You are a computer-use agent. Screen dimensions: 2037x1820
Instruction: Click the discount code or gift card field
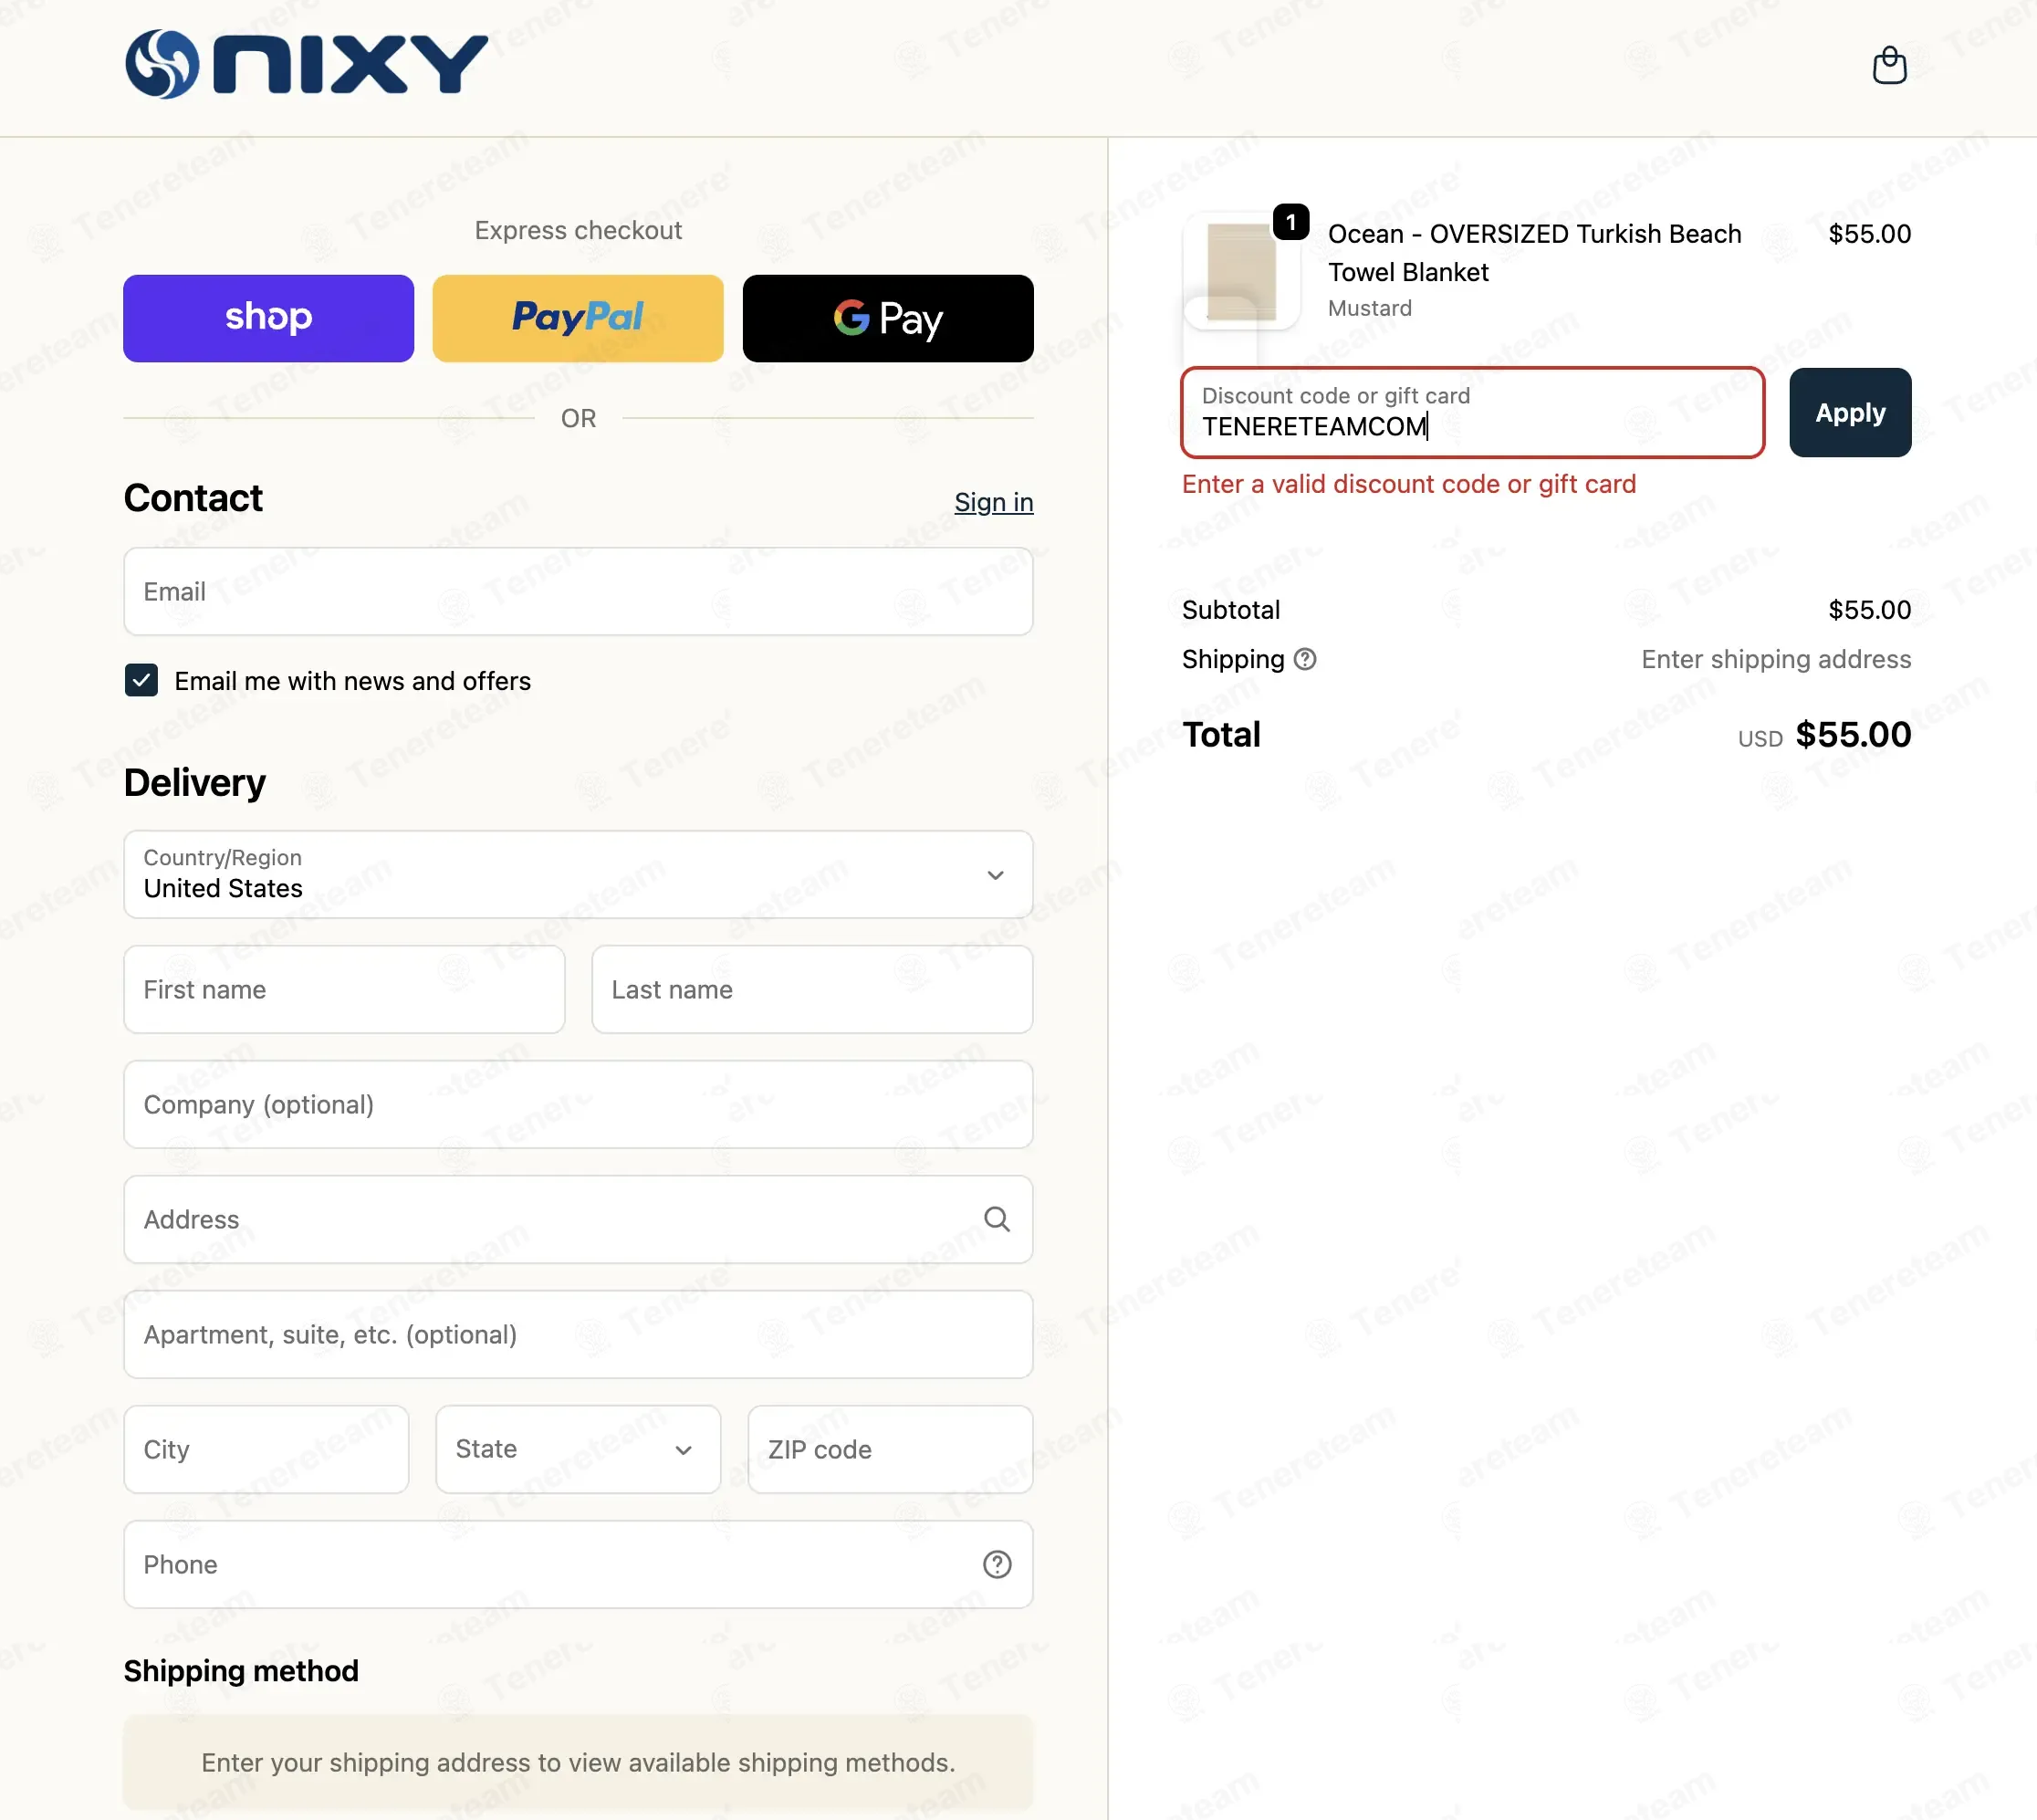tap(1472, 412)
